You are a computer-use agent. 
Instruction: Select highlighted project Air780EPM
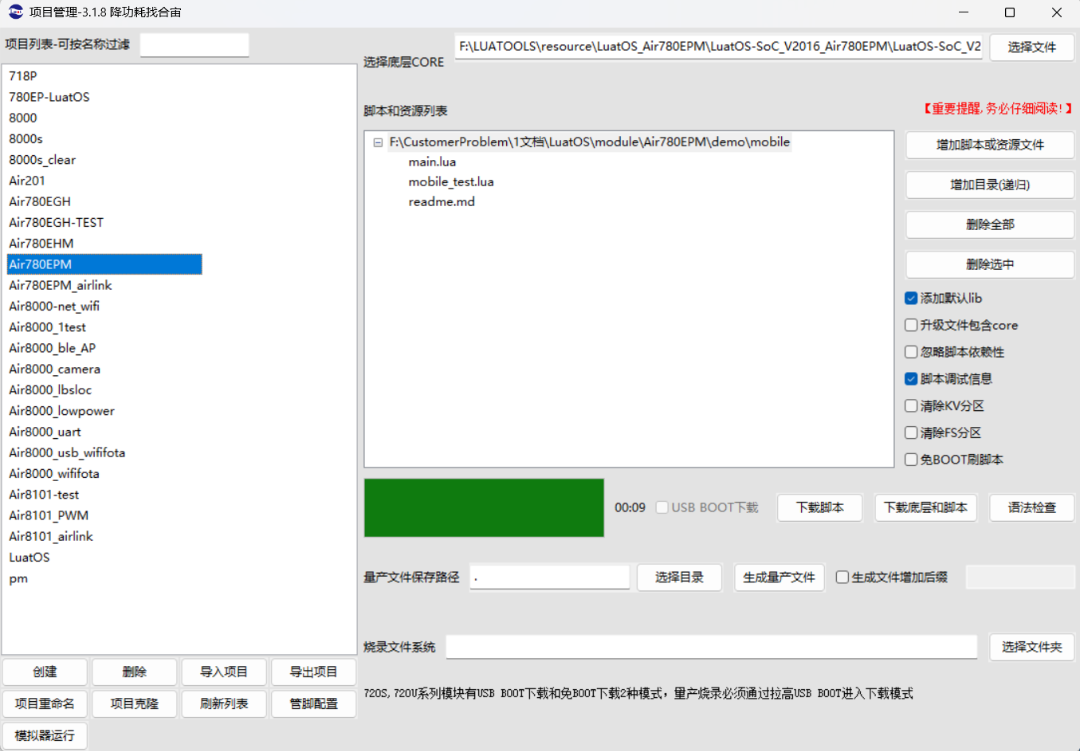(104, 265)
